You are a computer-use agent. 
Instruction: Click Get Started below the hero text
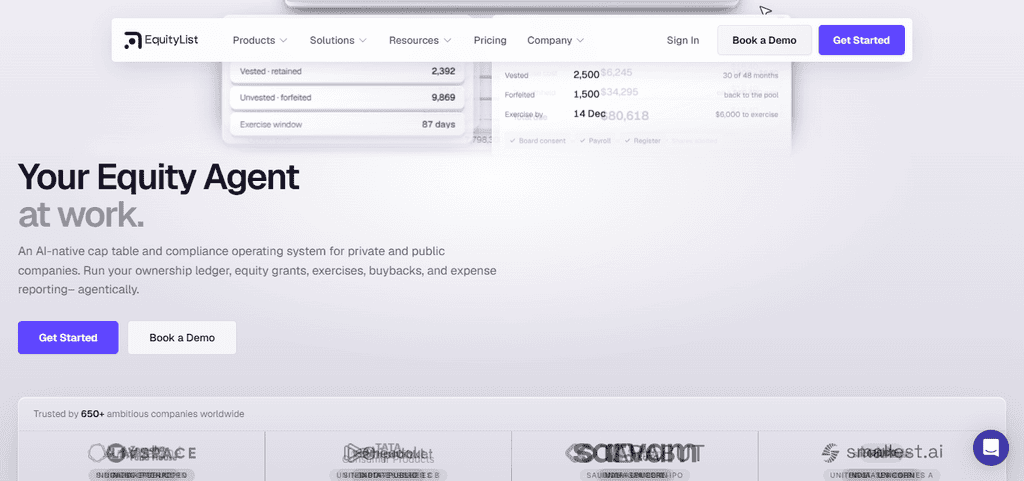pos(68,337)
